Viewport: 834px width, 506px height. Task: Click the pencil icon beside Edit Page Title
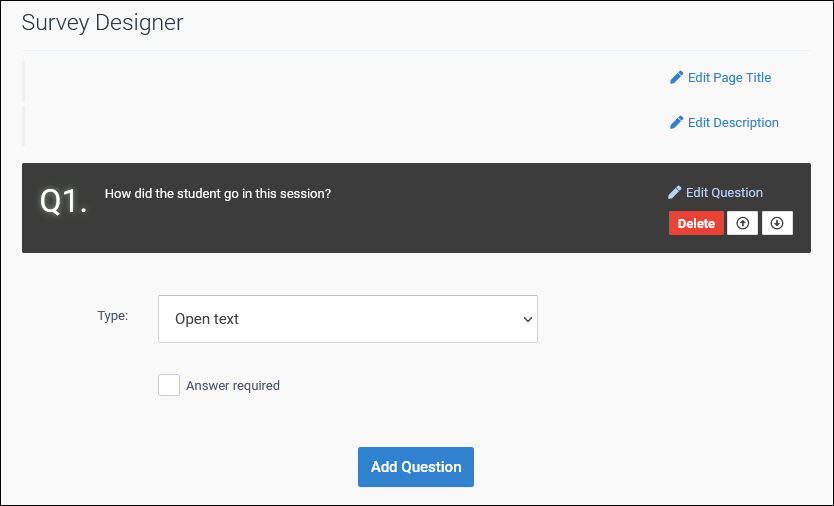(677, 77)
